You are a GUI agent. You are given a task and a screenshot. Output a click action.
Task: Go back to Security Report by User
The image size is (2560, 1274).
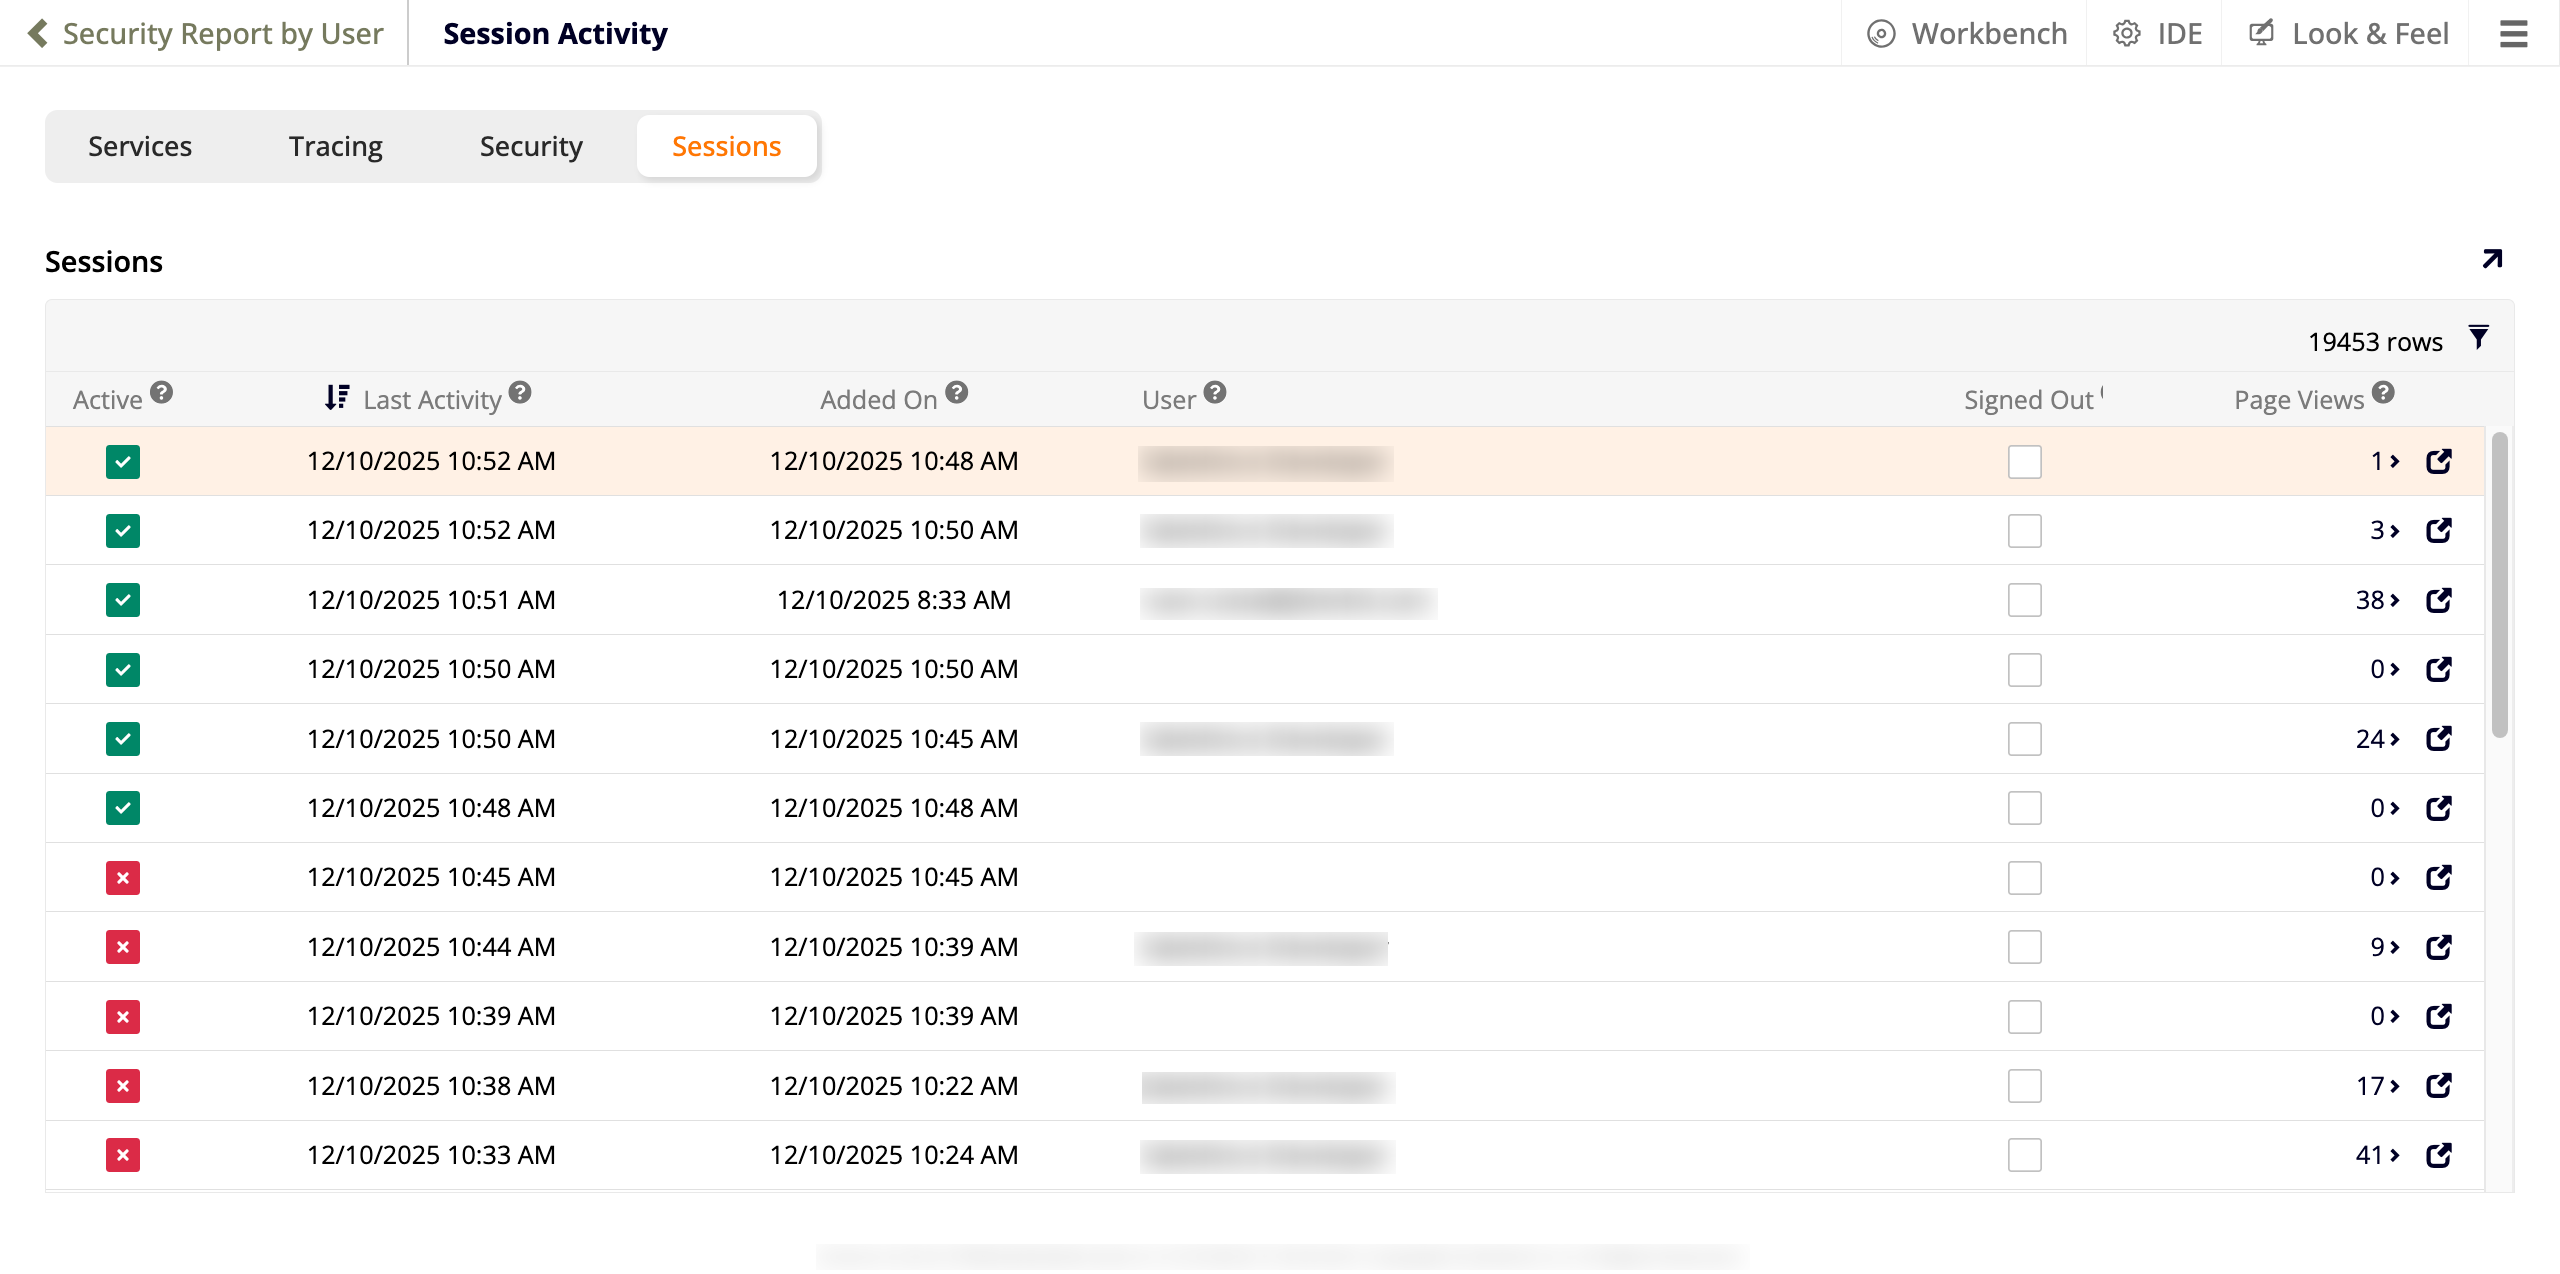pyautogui.click(x=205, y=33)
